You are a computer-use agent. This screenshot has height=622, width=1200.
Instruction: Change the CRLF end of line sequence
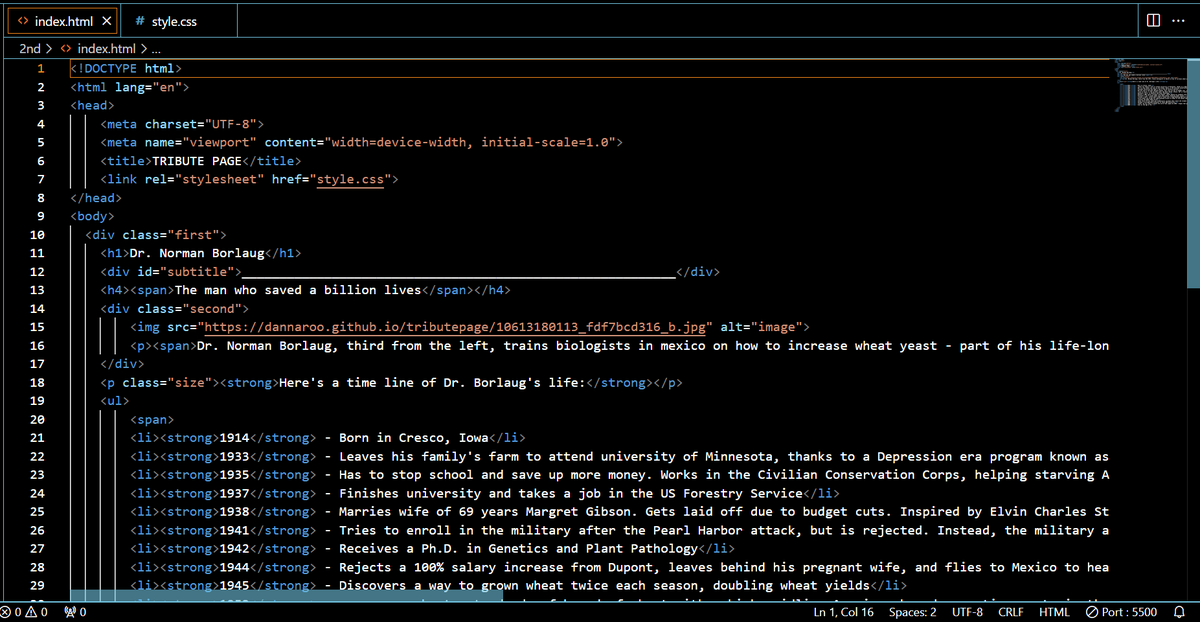coord(1011,612)
